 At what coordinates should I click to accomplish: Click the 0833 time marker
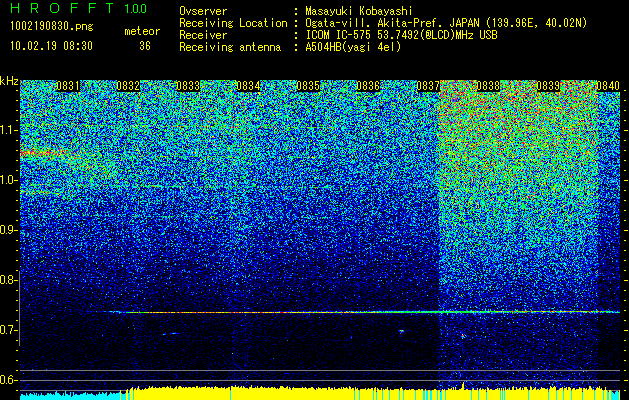point(188,86)
